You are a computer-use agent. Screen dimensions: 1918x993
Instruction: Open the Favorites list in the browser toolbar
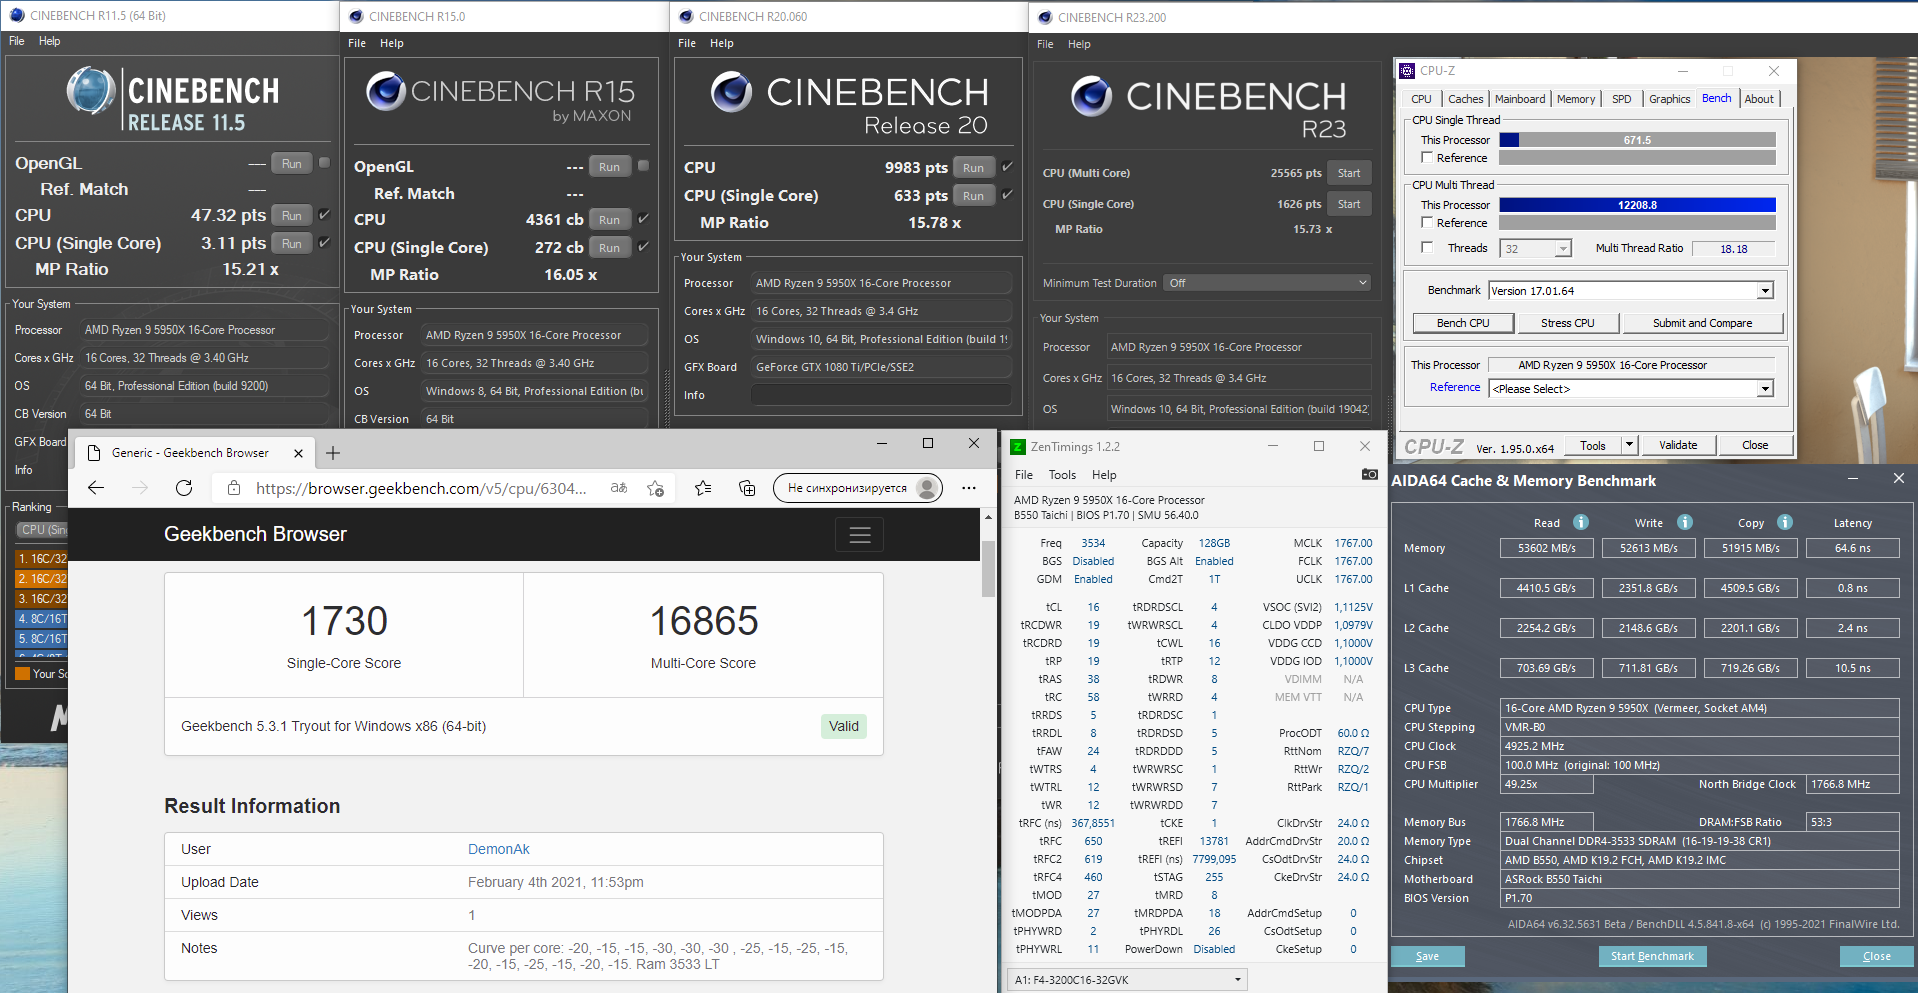[703, 488]
